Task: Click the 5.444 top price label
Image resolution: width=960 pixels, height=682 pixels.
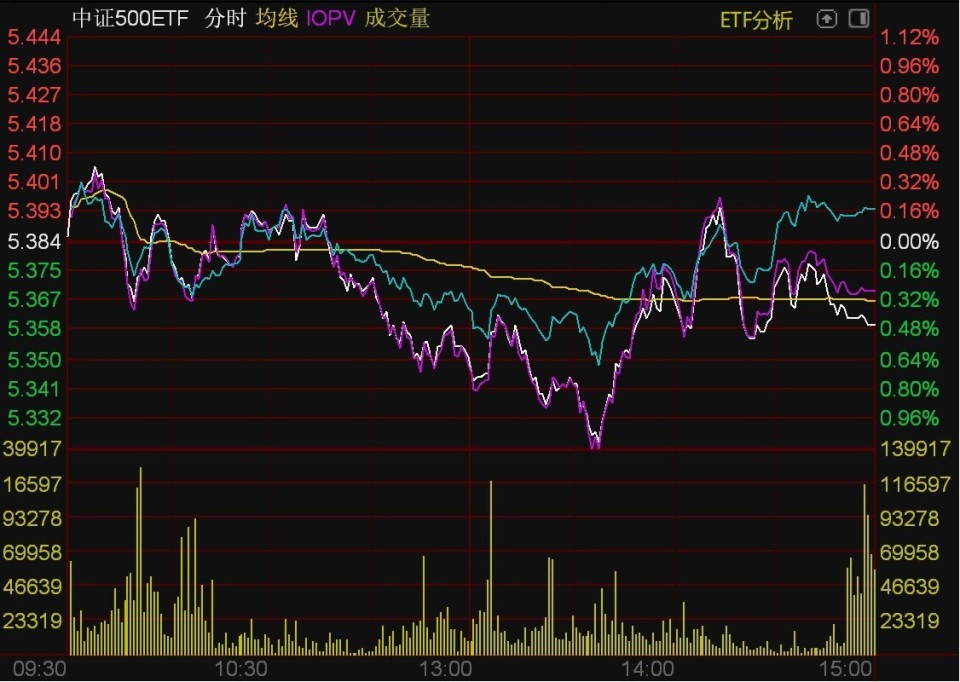Action: 34,37
